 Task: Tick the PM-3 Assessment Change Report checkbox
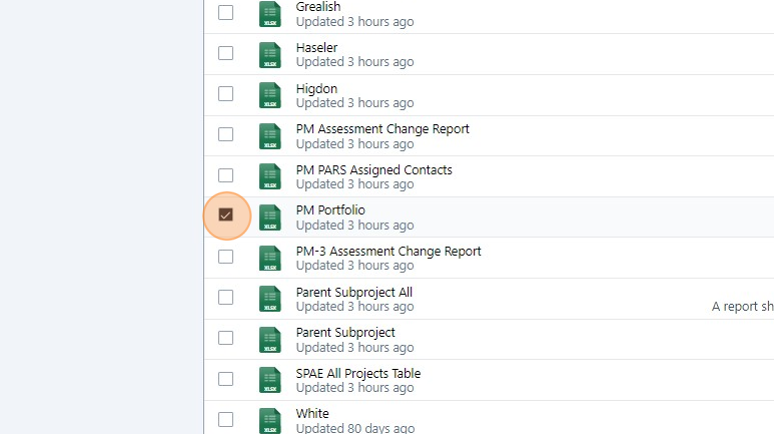point(226,256)
